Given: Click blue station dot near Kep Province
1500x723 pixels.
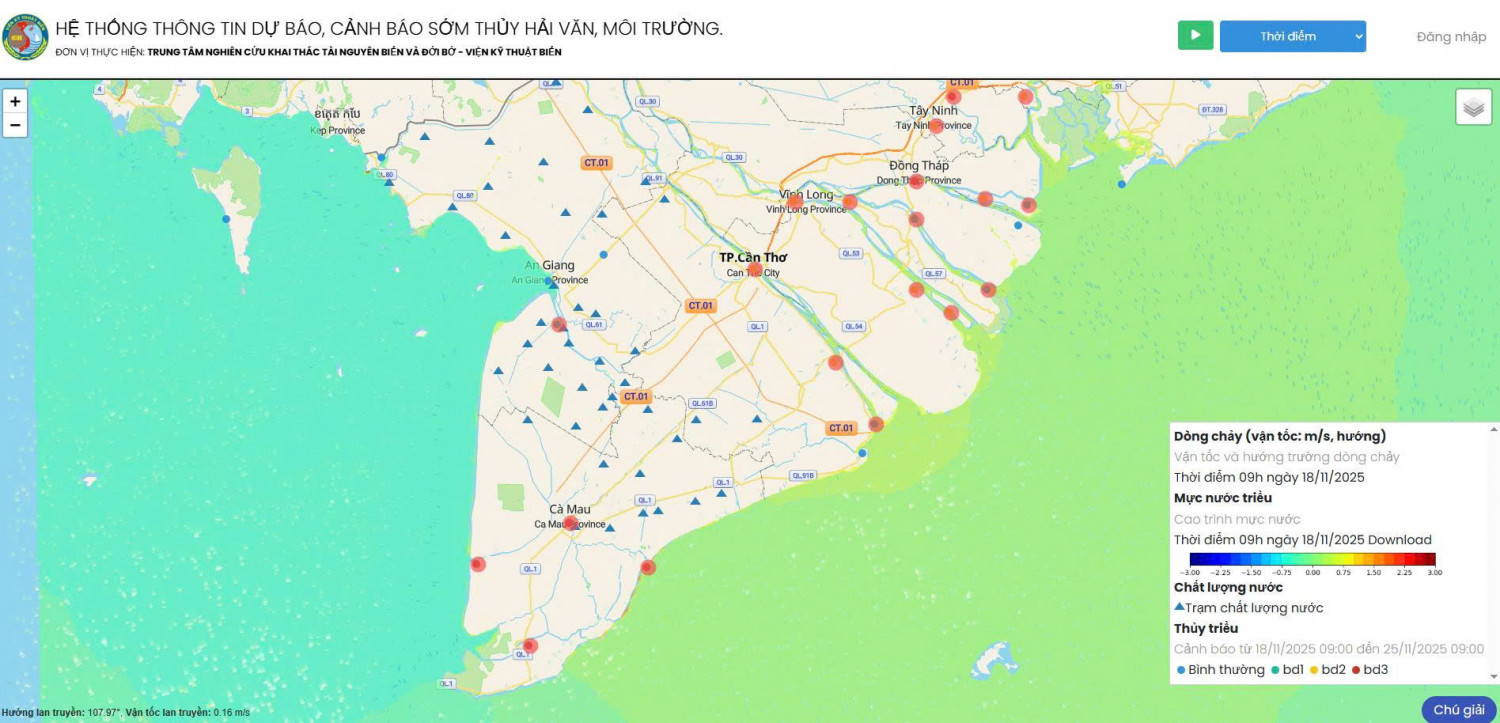Looking at the screenshot, I should click(x=381, y=157).
